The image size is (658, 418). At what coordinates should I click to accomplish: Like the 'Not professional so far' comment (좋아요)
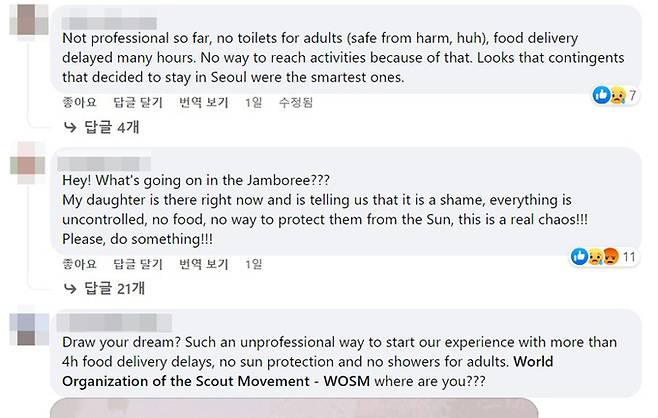tap(79, 102)
